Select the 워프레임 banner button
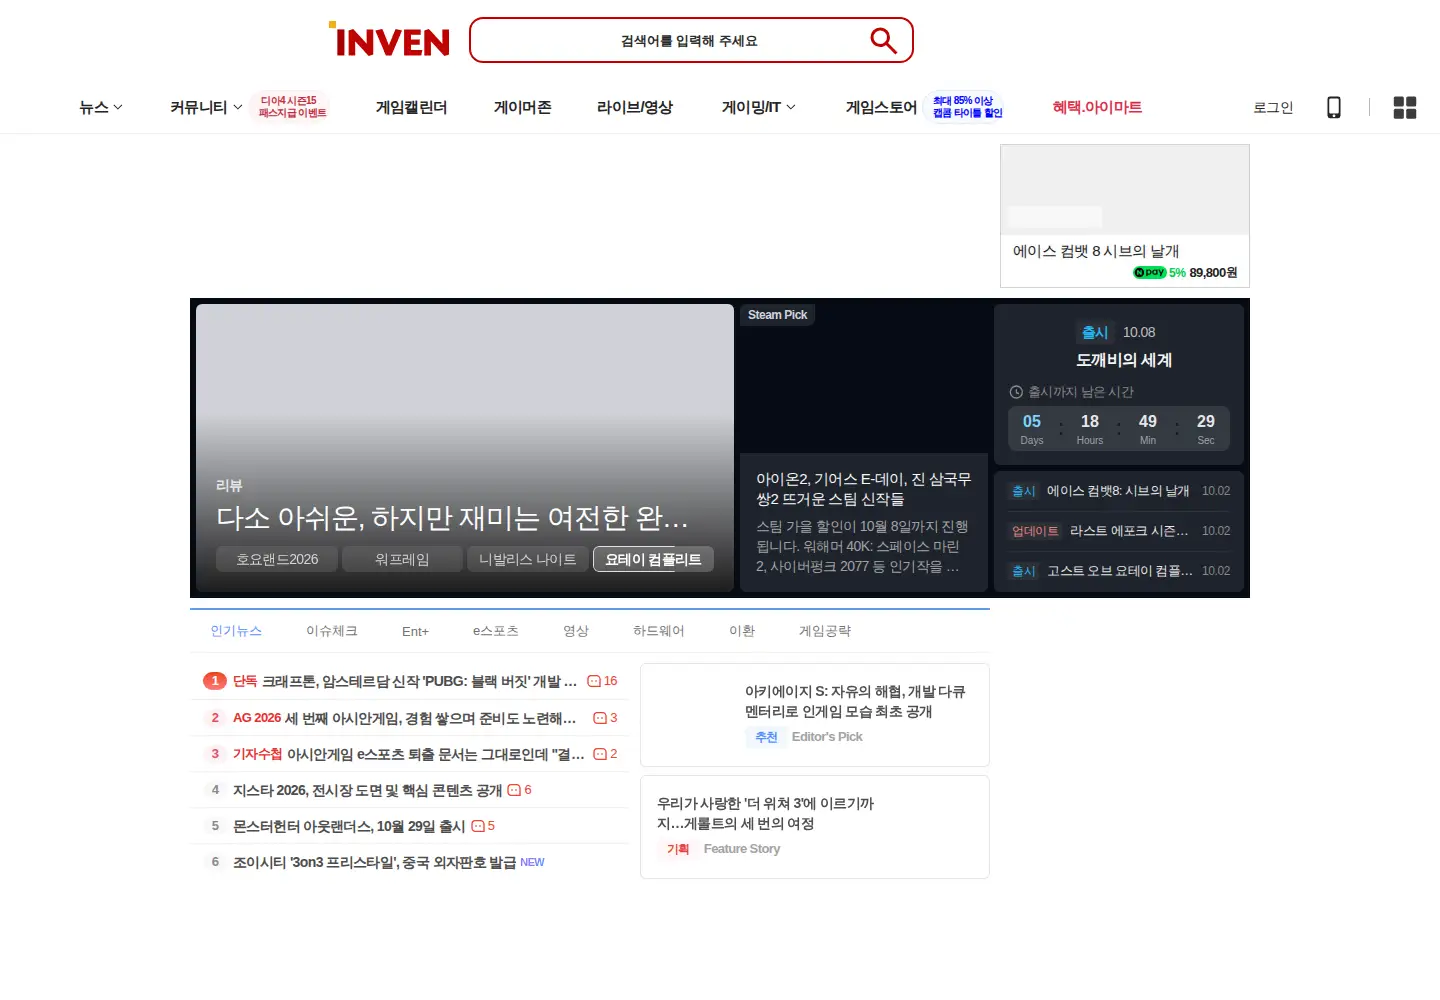The height and width of the screenshot is (1000, 1440). [x=402, y=559]
